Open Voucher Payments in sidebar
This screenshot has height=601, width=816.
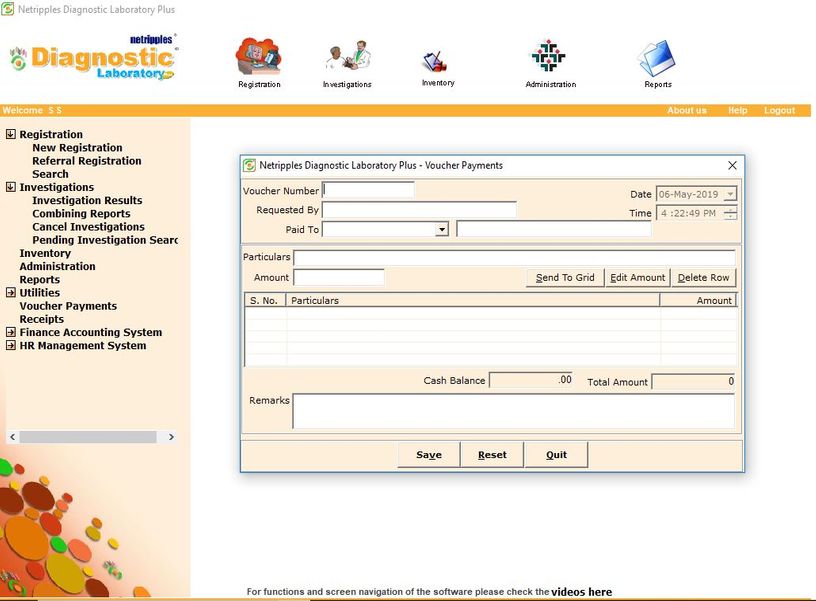(x=68, y=306)
